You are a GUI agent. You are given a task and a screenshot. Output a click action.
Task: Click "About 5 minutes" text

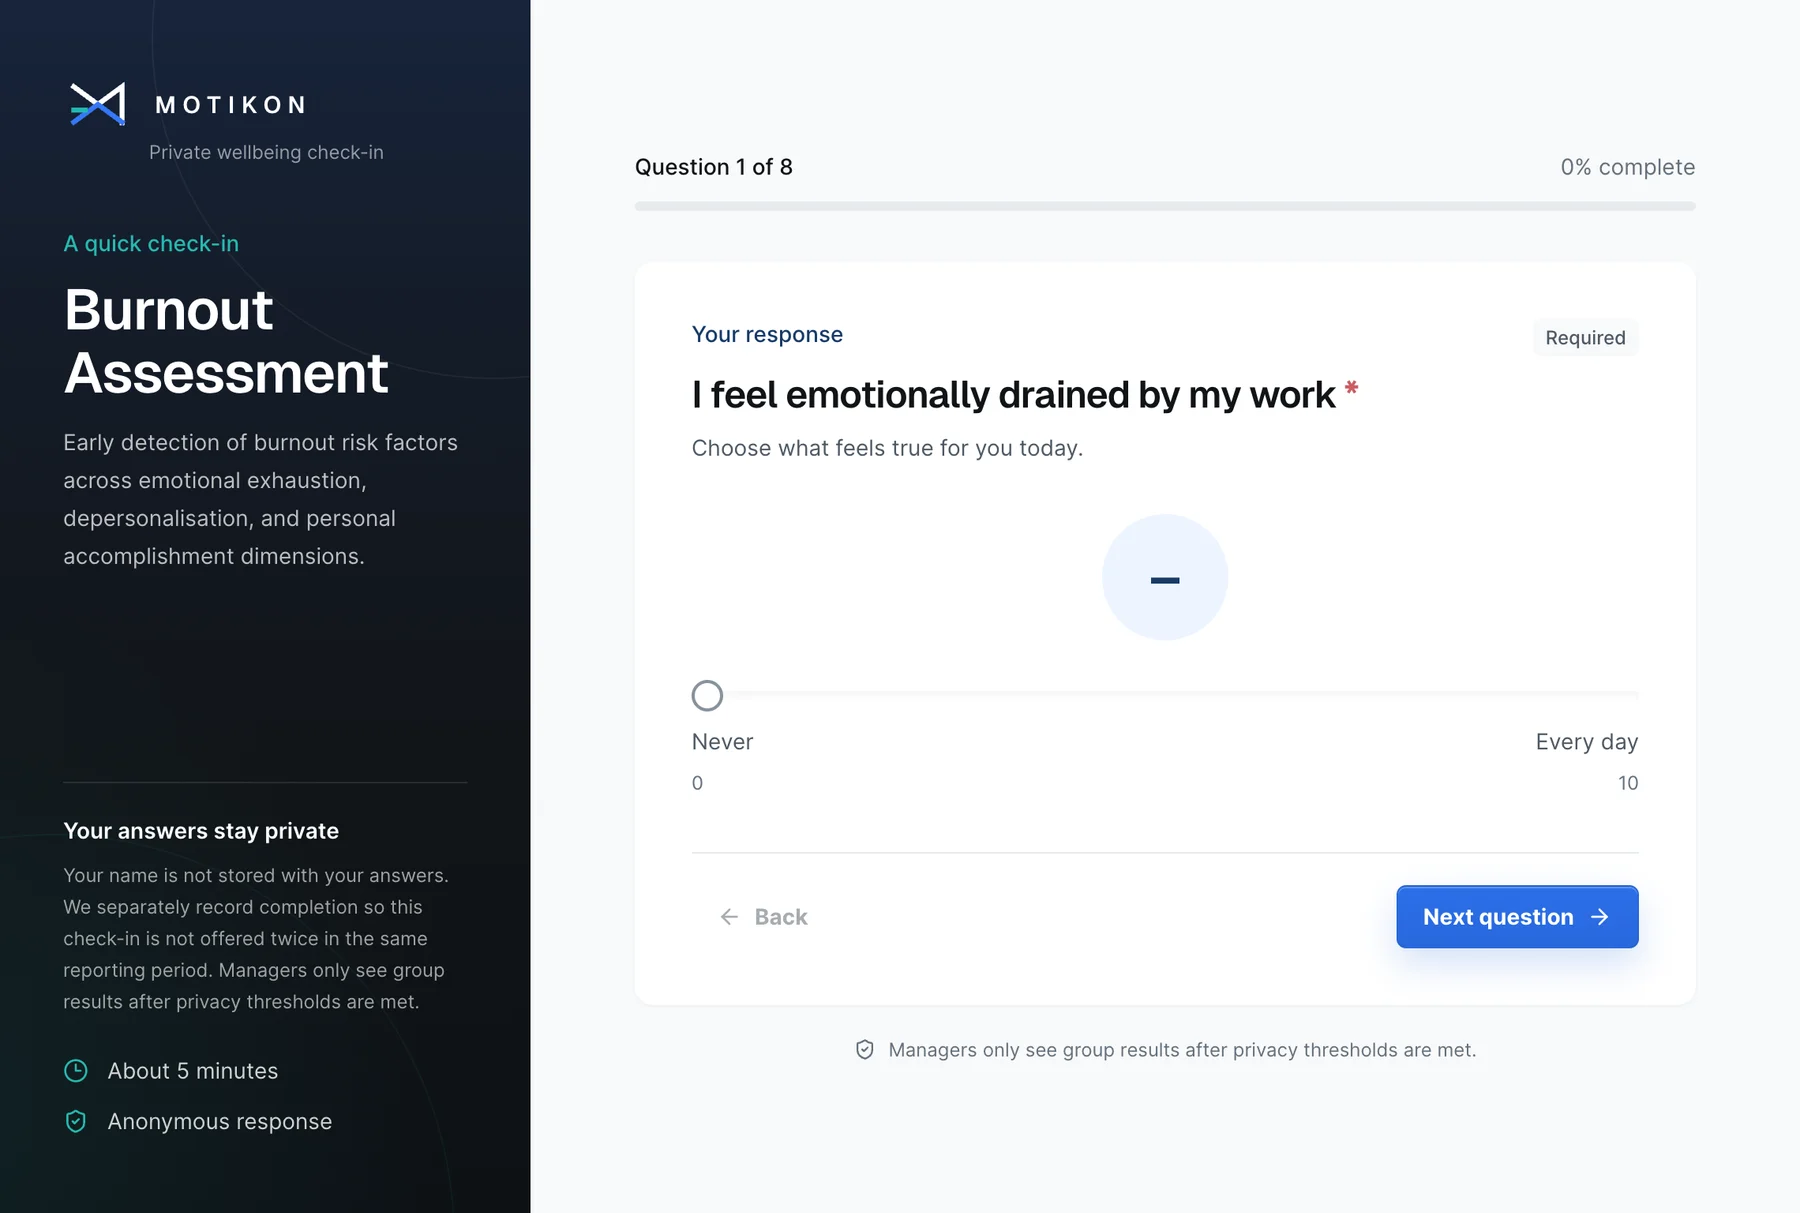[x=193, y=1071]
